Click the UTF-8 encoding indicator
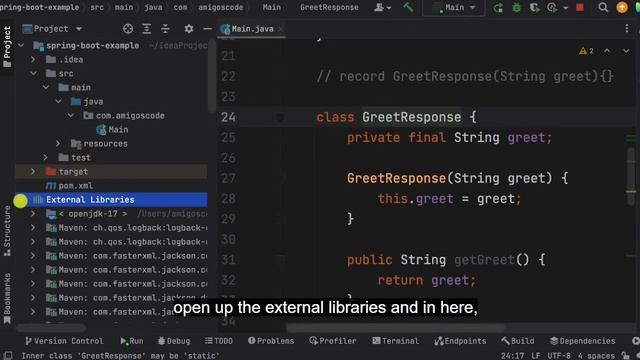 (x=559, y=356)
